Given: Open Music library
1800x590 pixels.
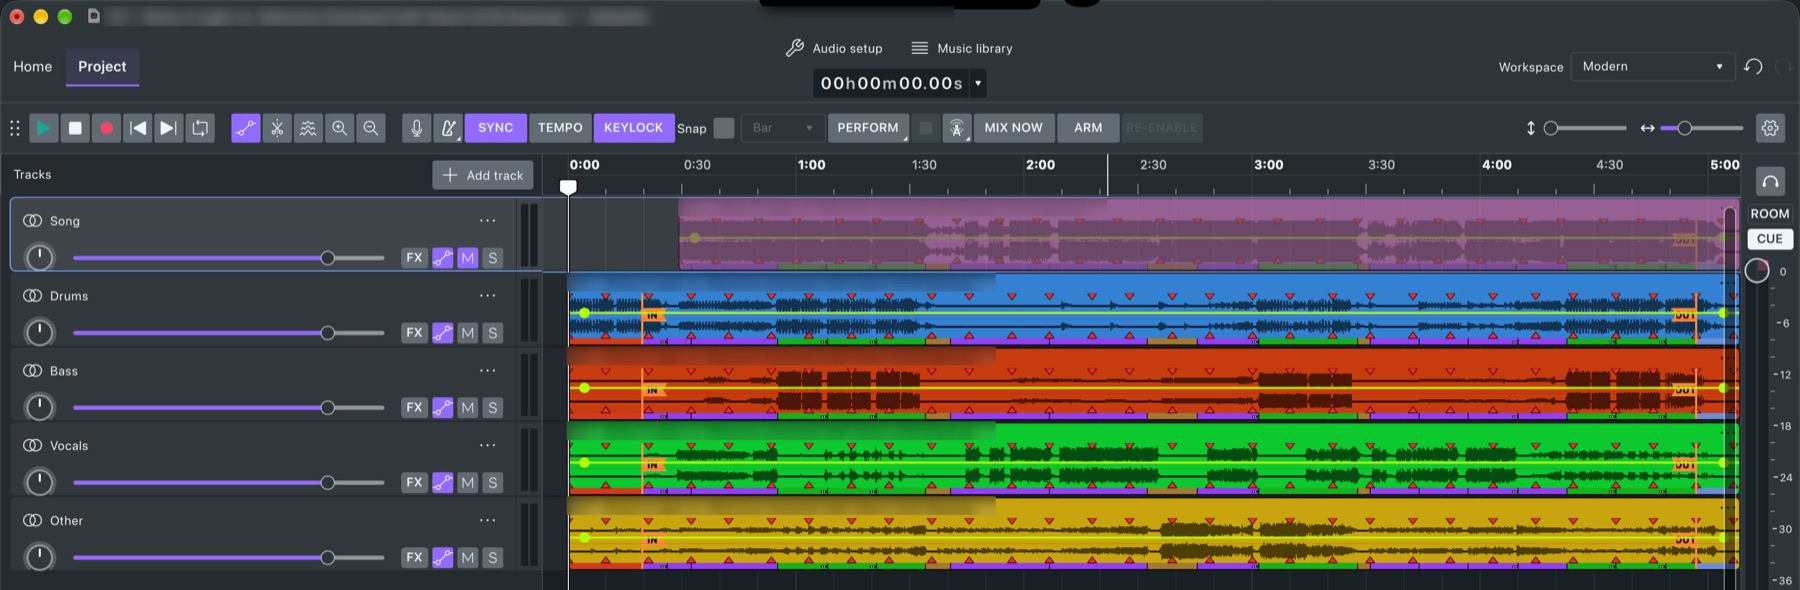Looking at the screenshot, I should [962, 48].
